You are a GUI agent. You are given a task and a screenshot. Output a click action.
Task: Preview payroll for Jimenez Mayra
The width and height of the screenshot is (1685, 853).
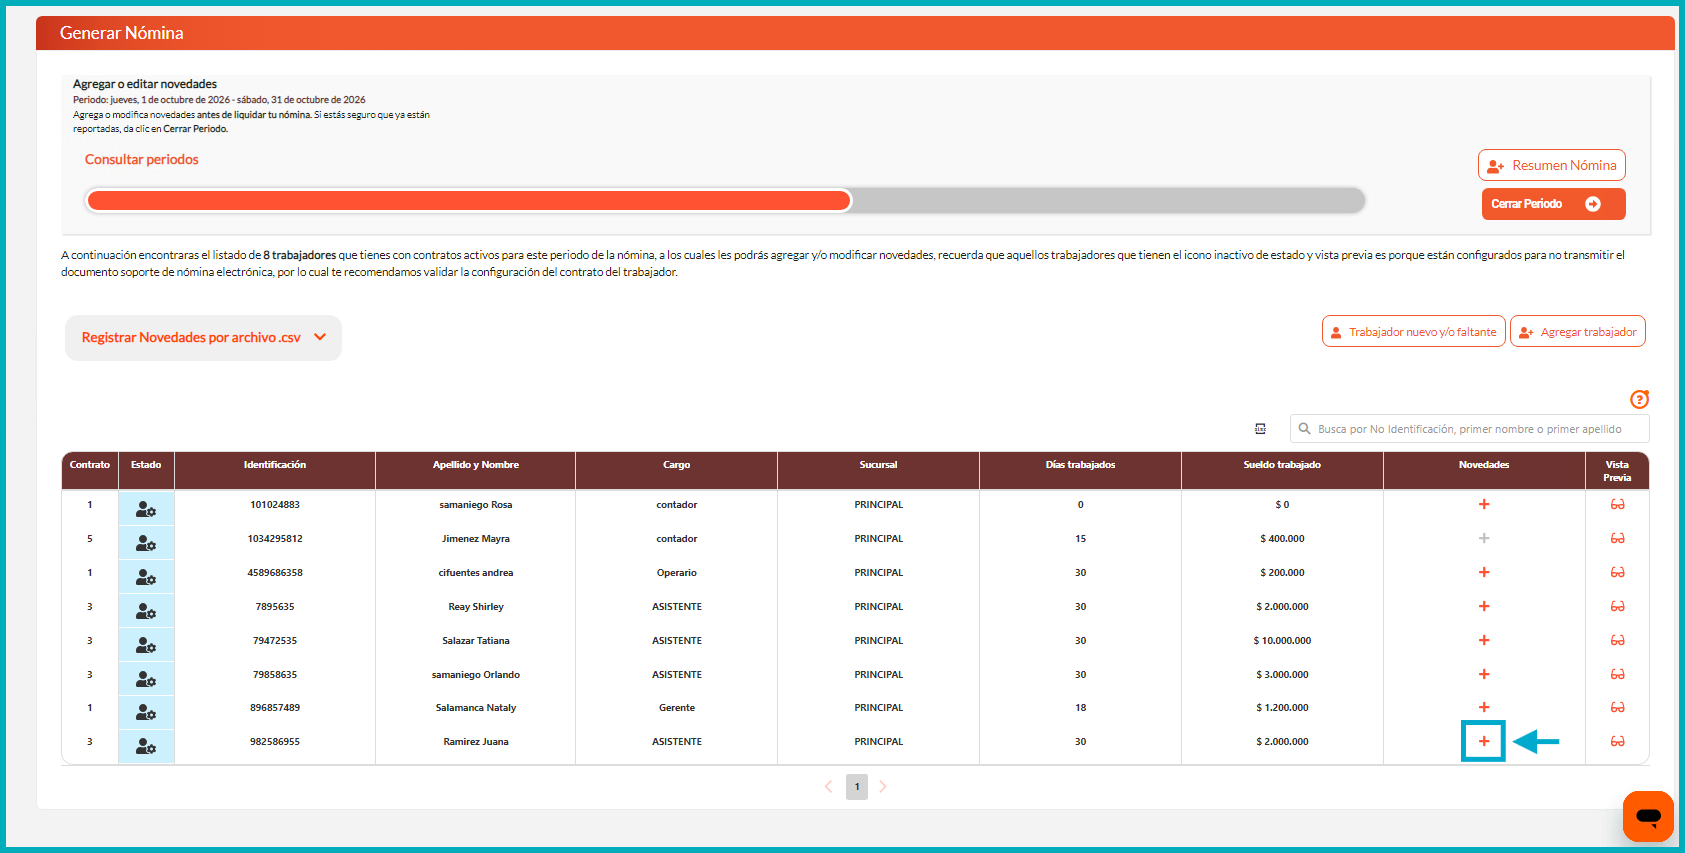pyautogui.click(x=1617, y=539)
